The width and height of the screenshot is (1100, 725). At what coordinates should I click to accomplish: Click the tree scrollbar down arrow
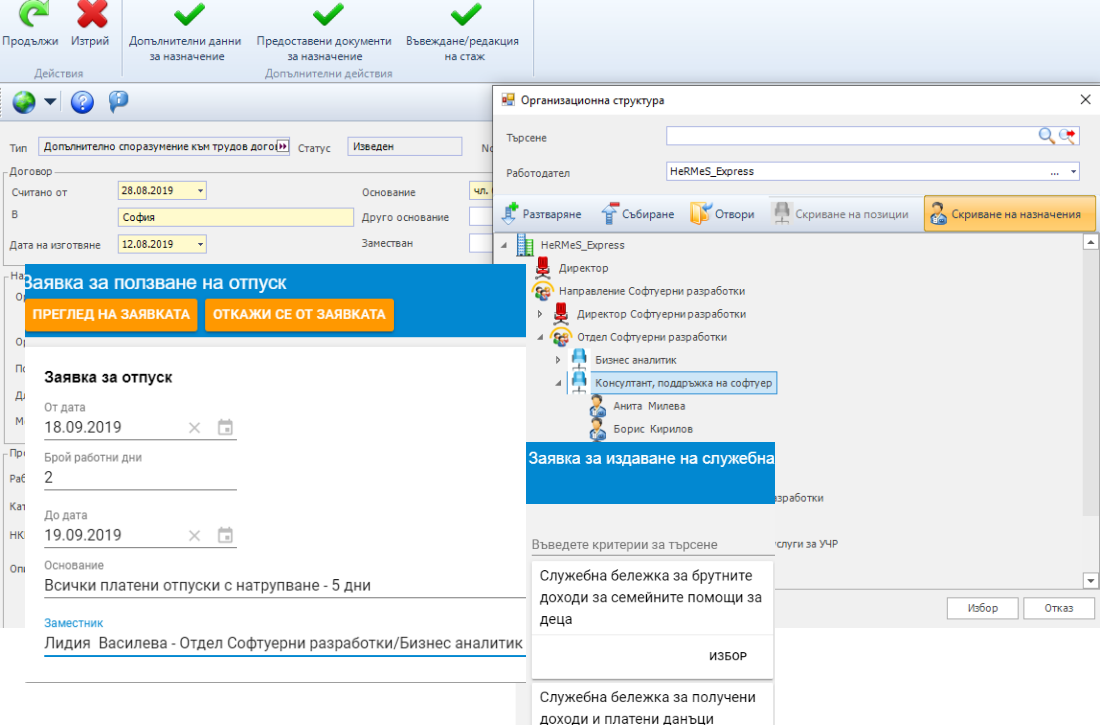(1090, 580)
